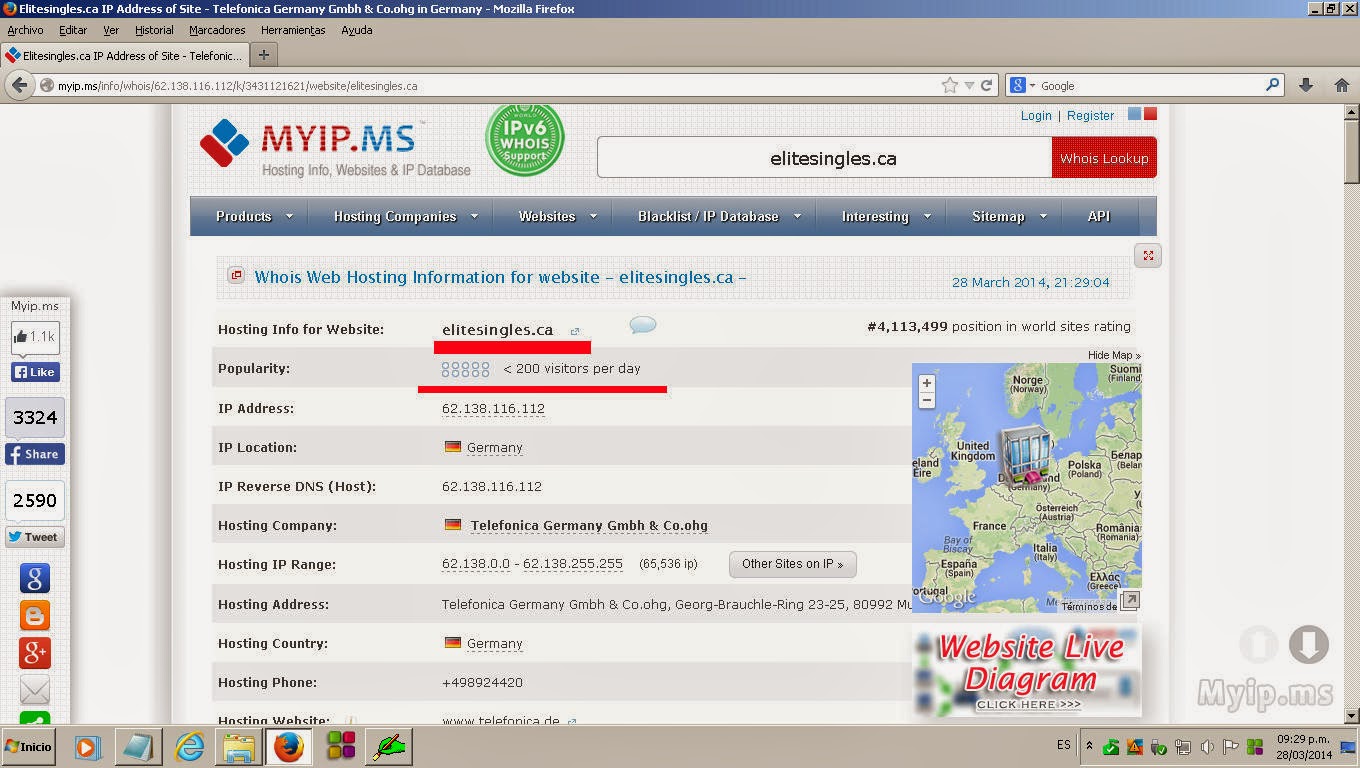The height and width of the screenshot is (768, 1360).
Task: Open the 62.138.116.112 IP address link
Action: coord(493,408)
